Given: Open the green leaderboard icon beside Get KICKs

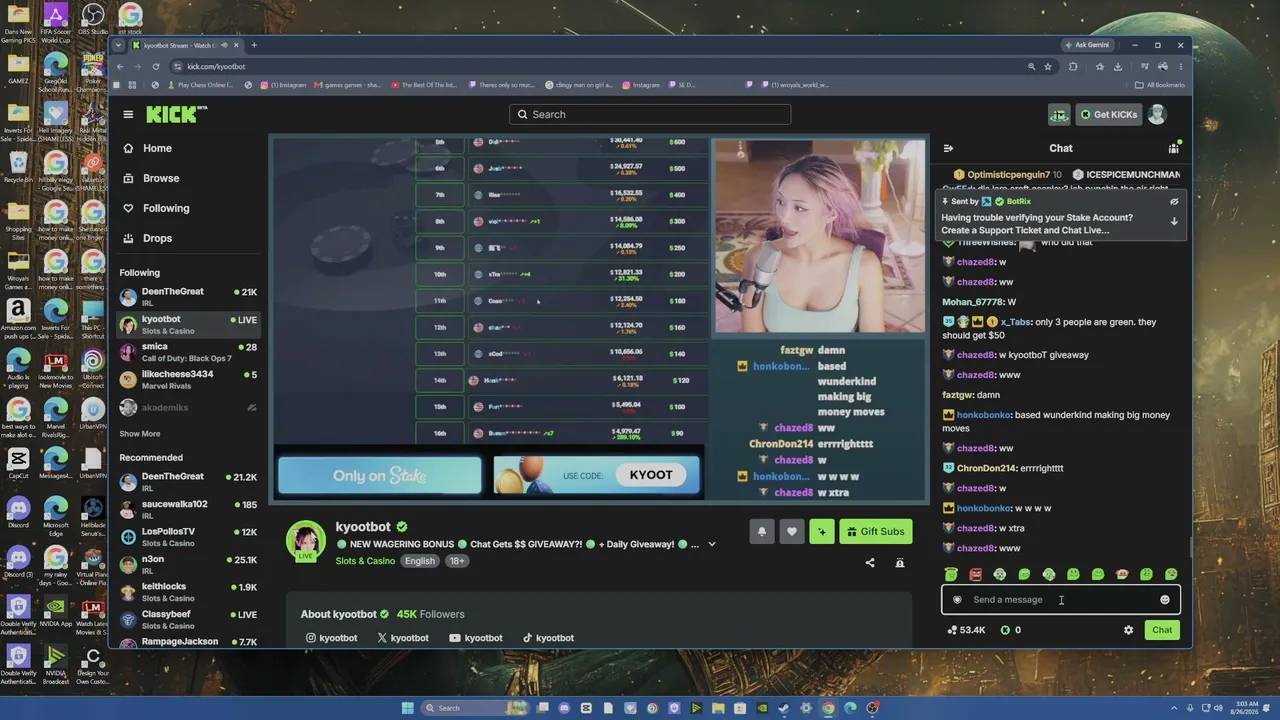Looking at the screenshot, I should coord(1058,114).
